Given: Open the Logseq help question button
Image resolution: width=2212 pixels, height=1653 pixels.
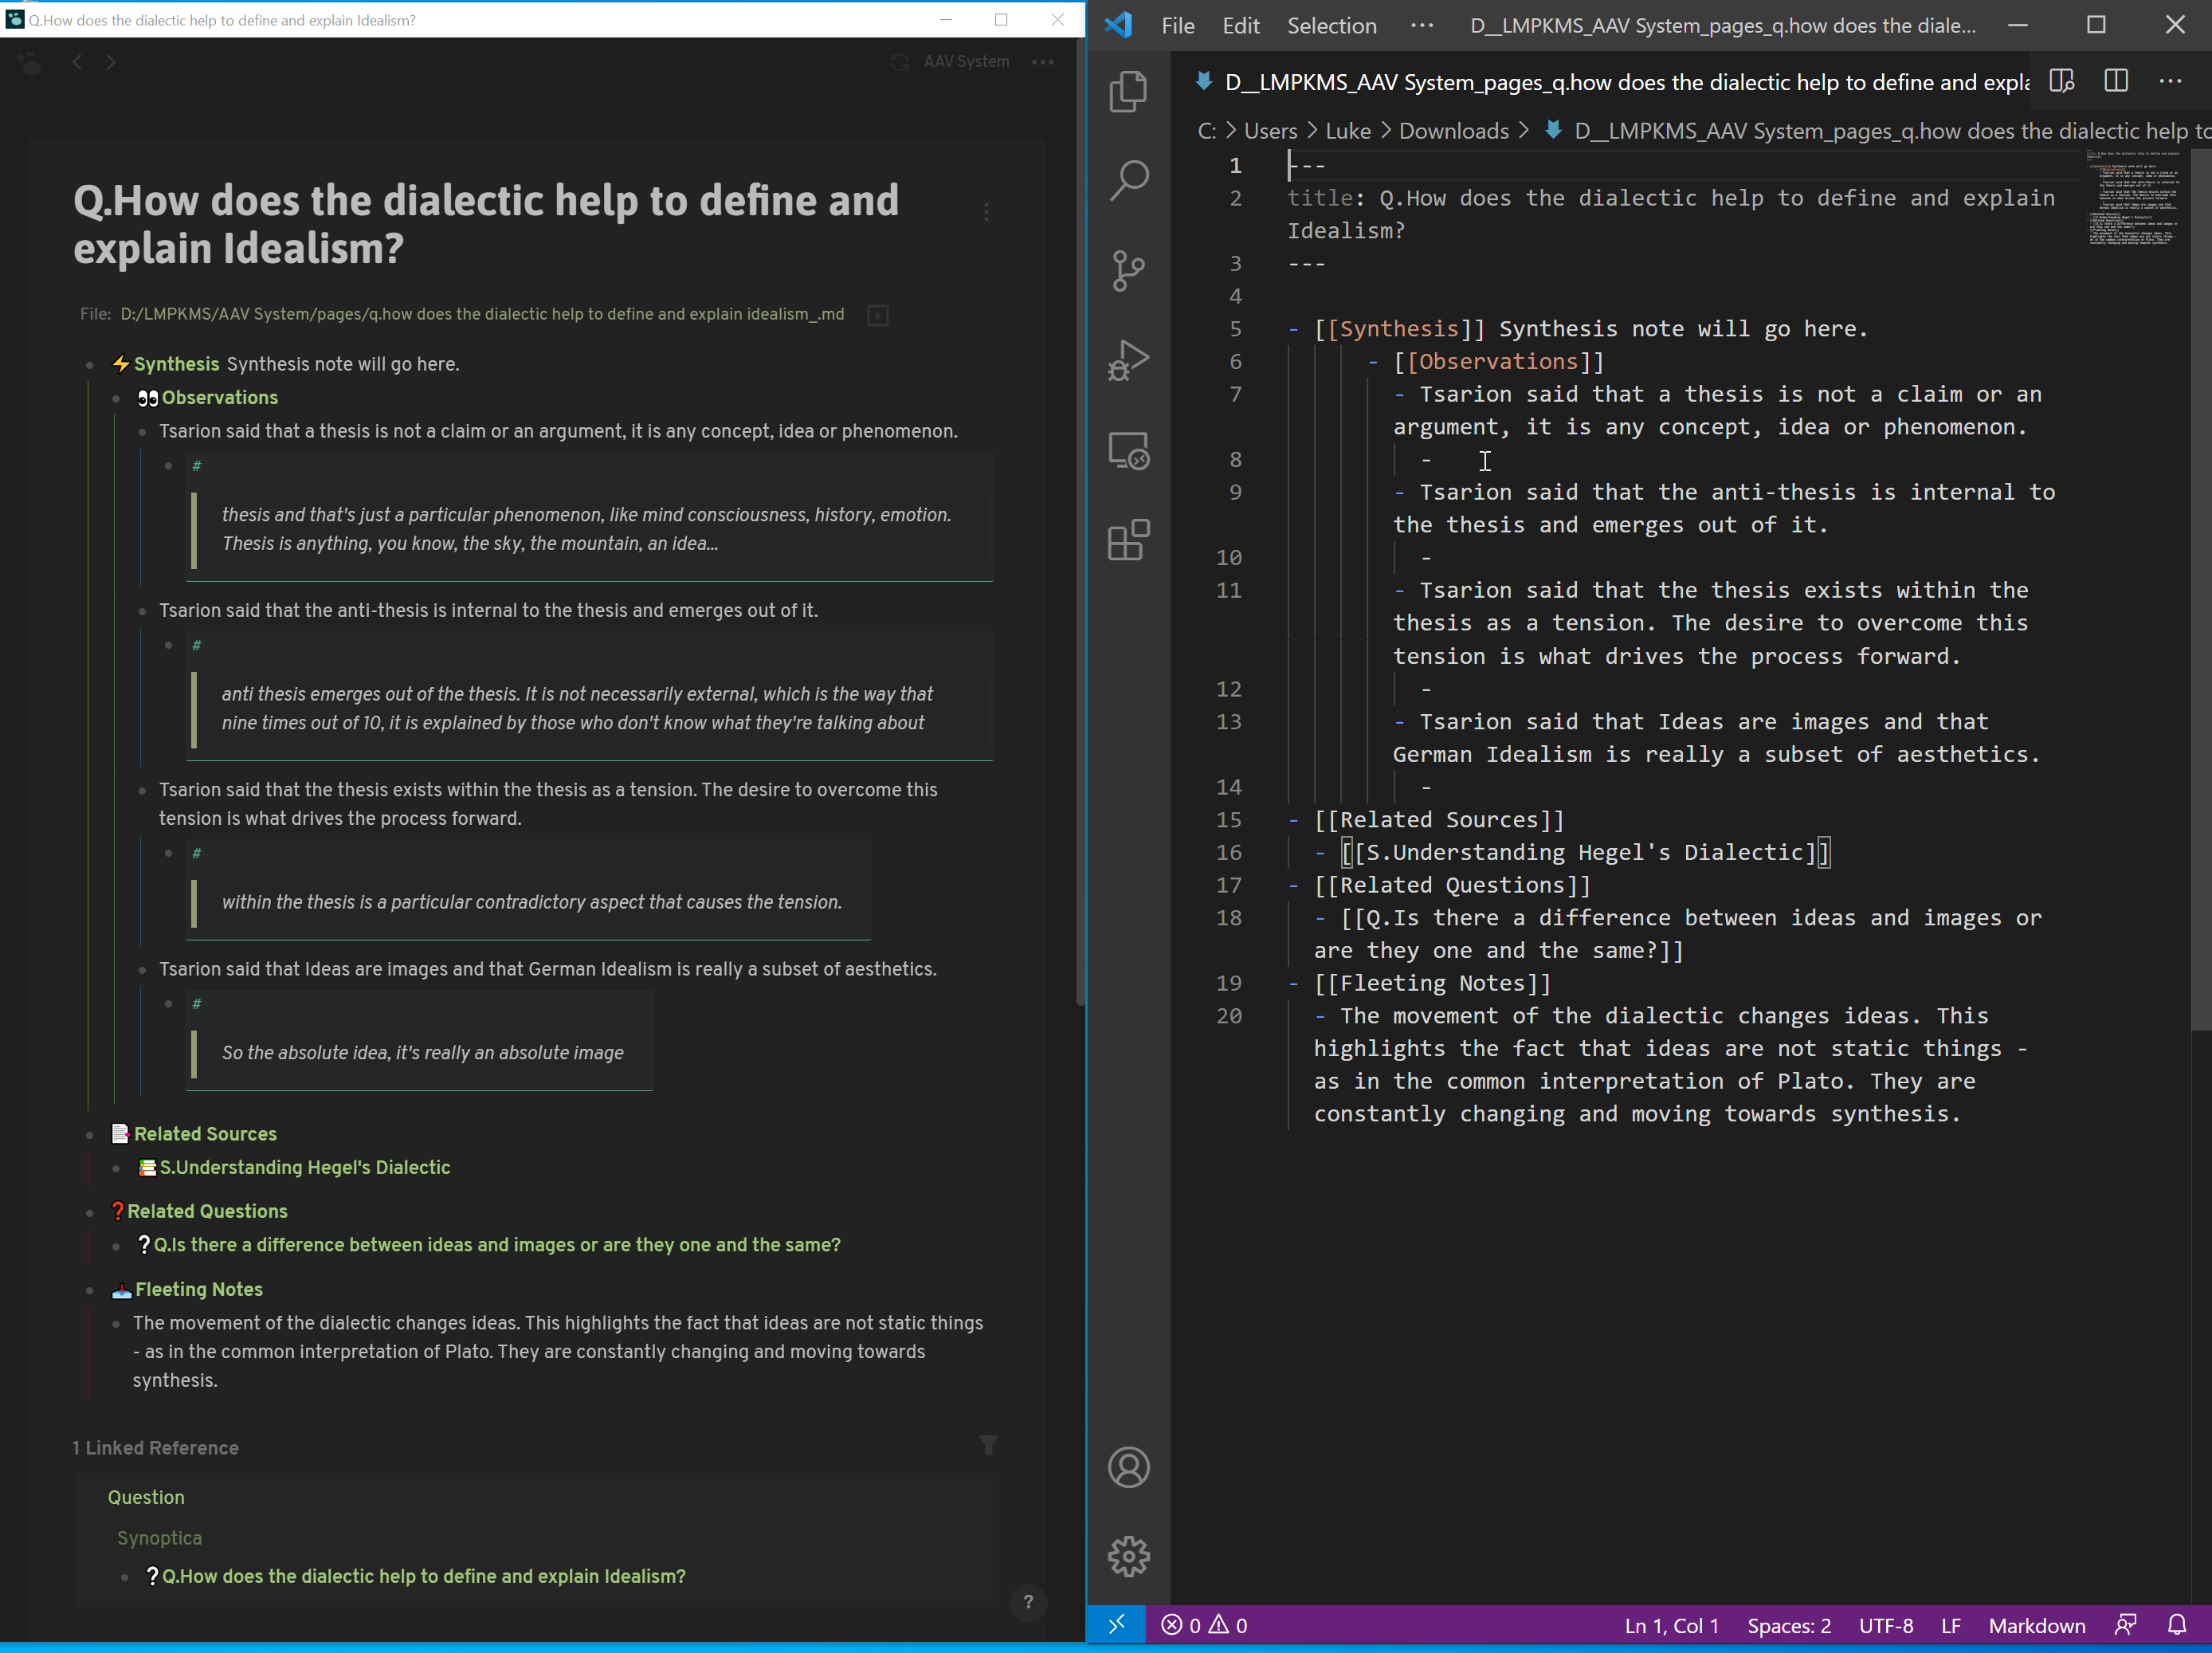Looking at the screenshot, I should point(1028,1602).
